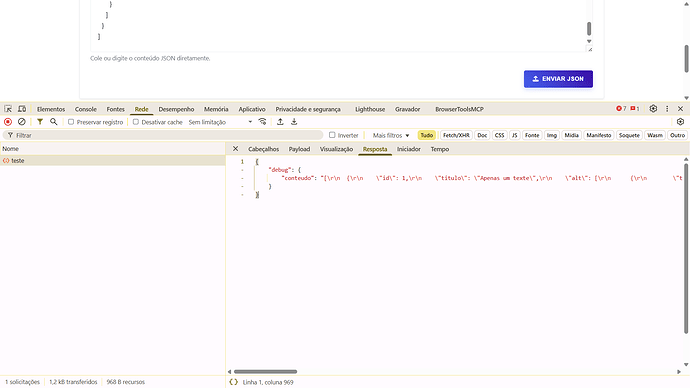The width and height of the screenshot is (690, 388).
Task: Click the ENVIAR JSON button
Action: (558, 79)
